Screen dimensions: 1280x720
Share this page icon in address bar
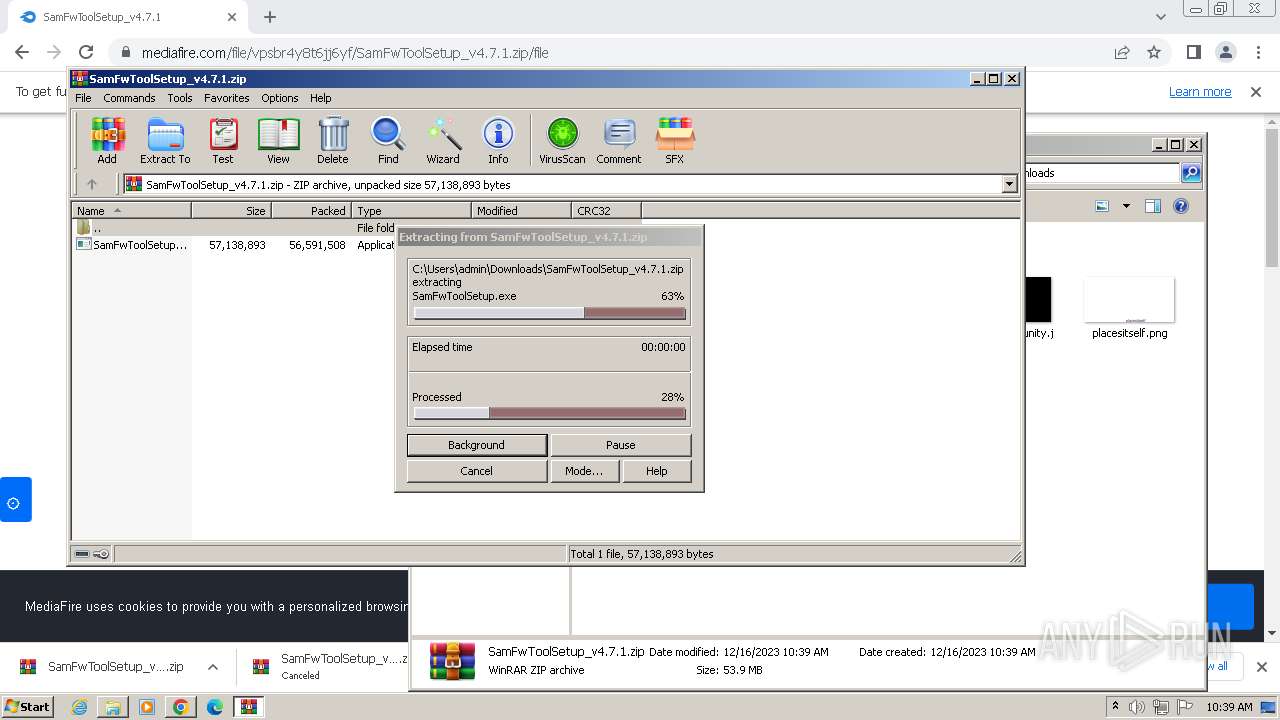point(1122,52)
